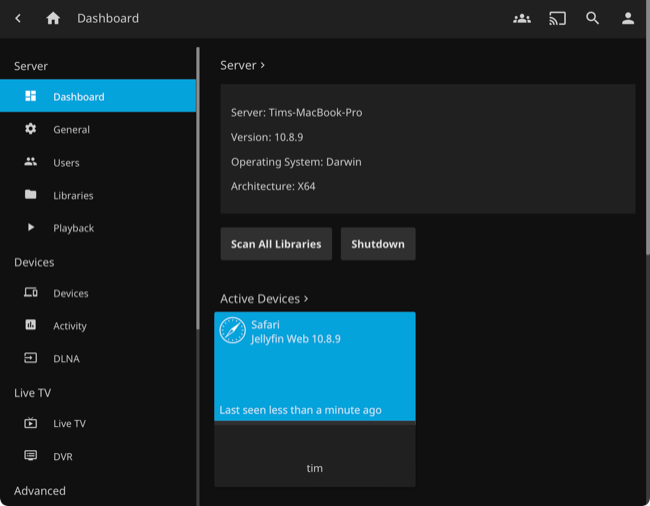The width and height of the screenshot is (650, 506).
Task: Select the Safari active device card
Action: [315, 366]
